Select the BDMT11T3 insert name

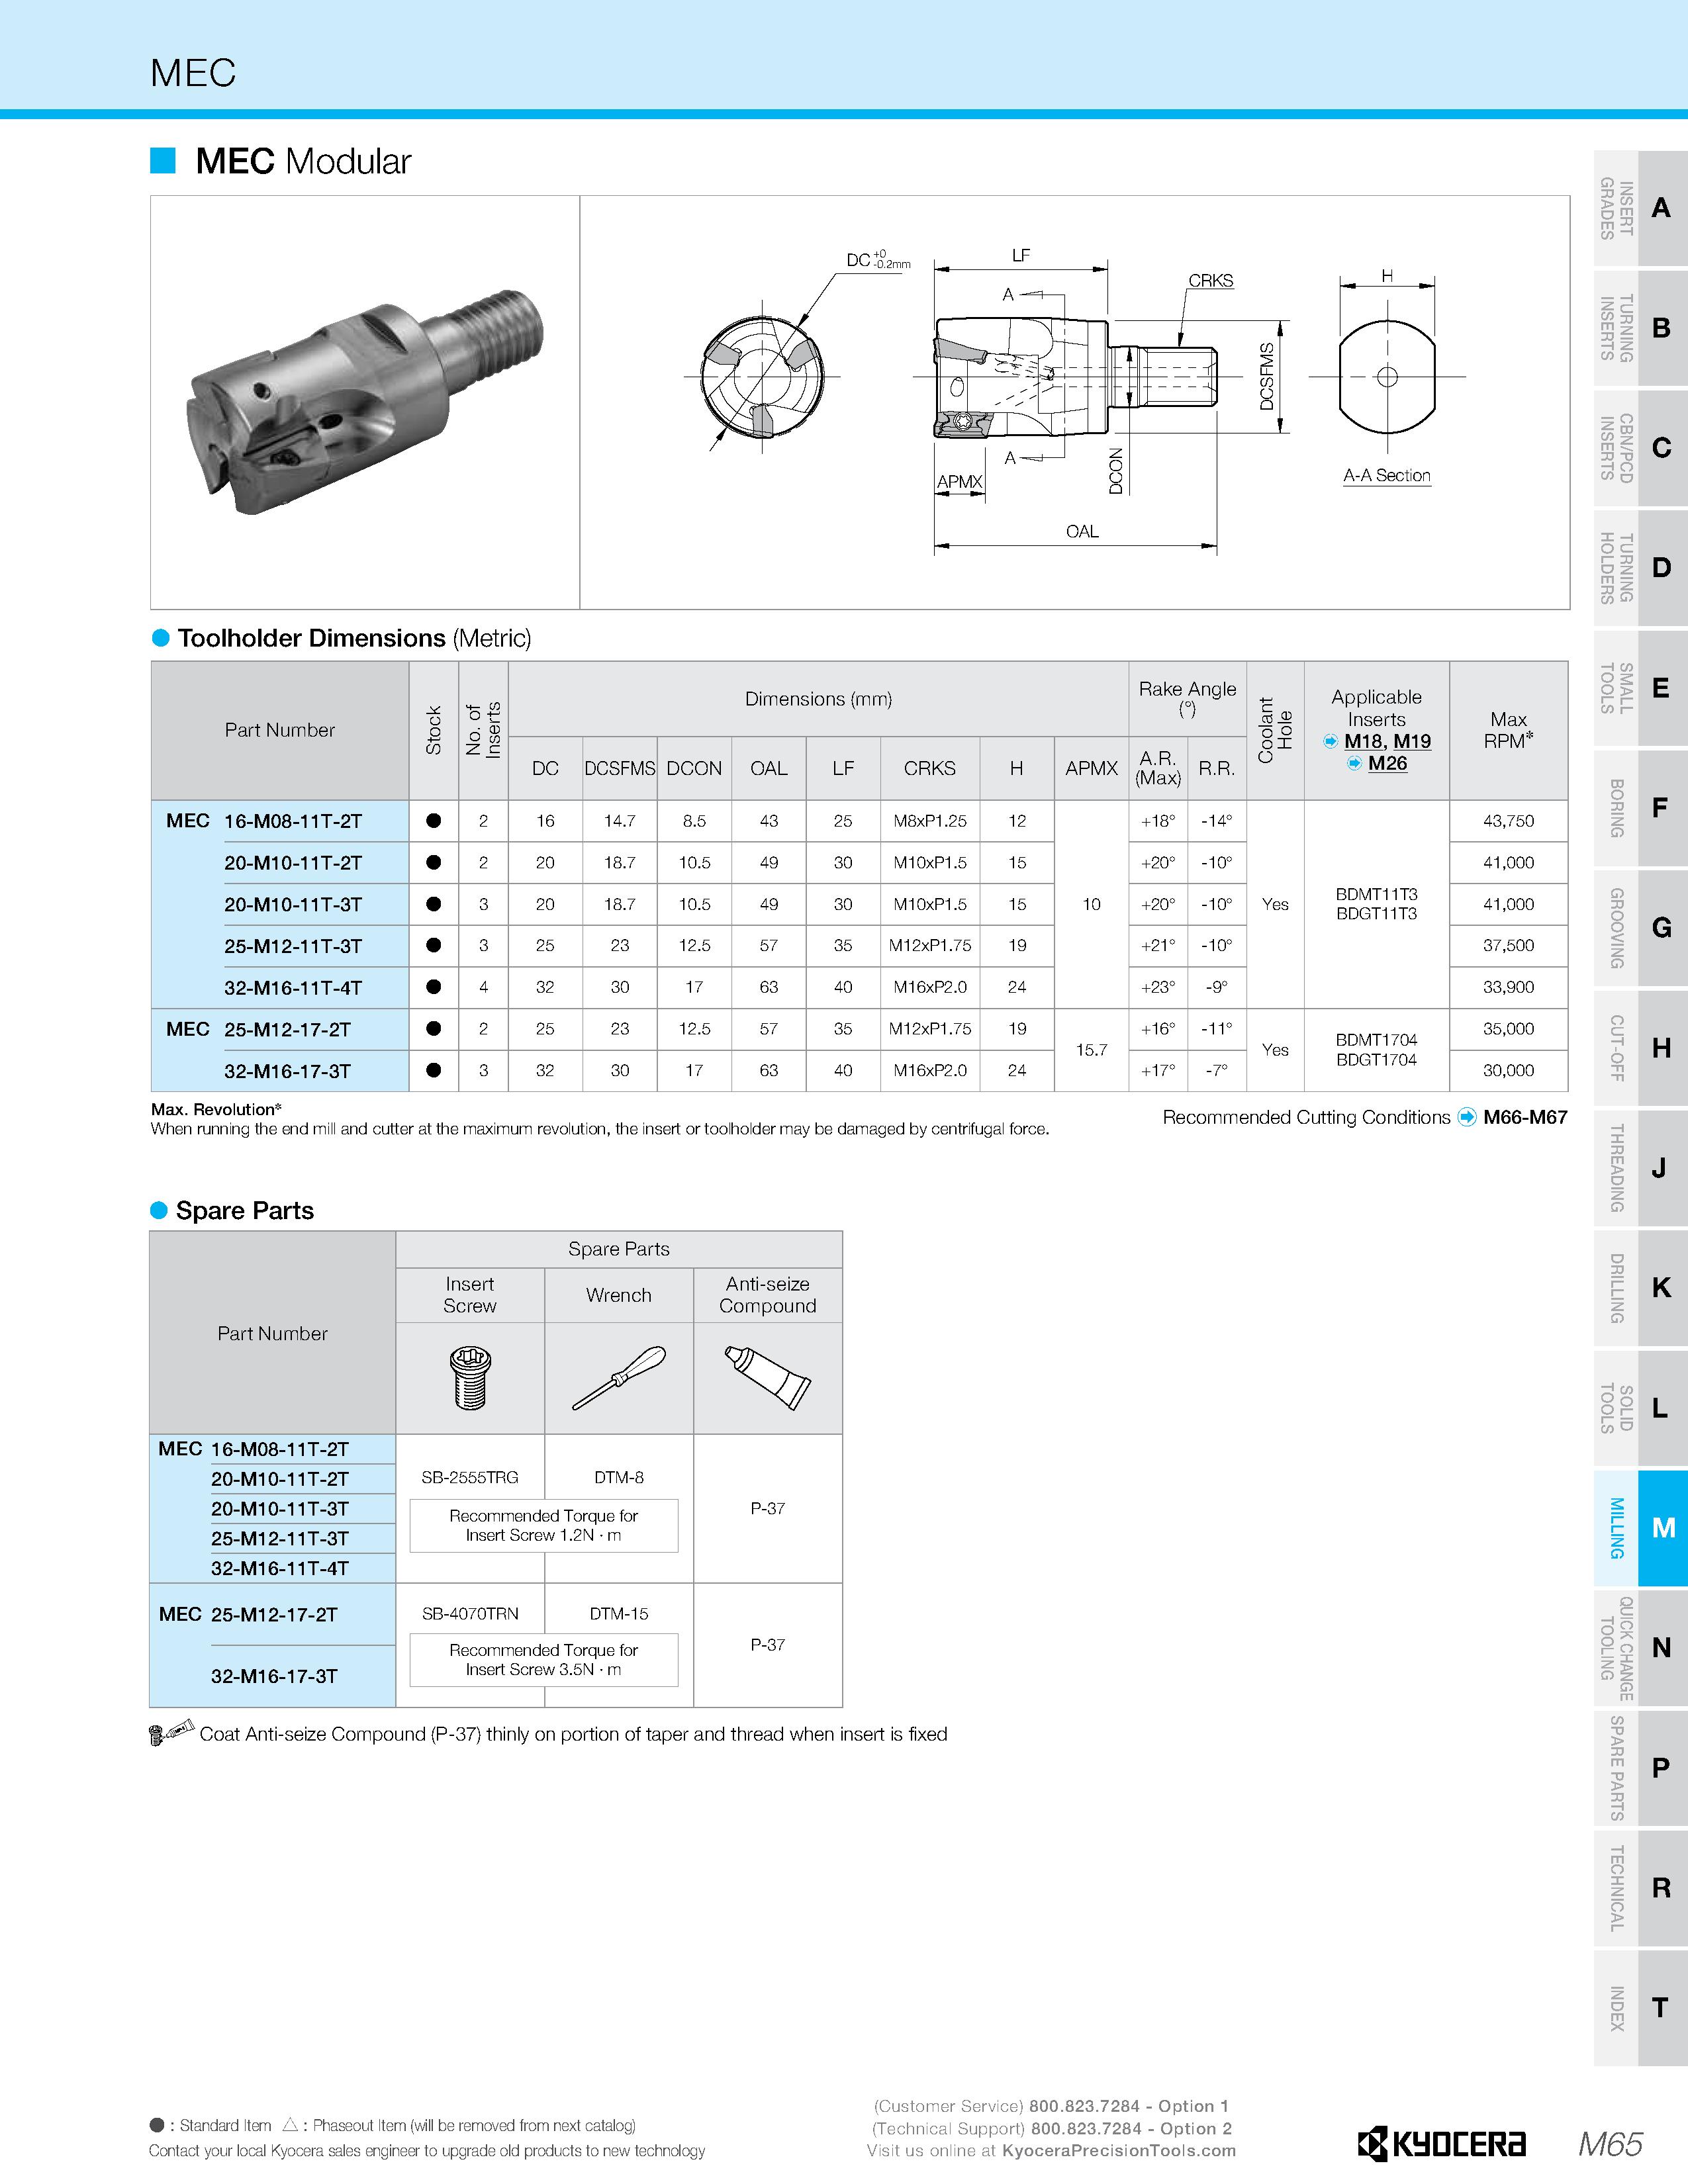tap(1376, 894)
